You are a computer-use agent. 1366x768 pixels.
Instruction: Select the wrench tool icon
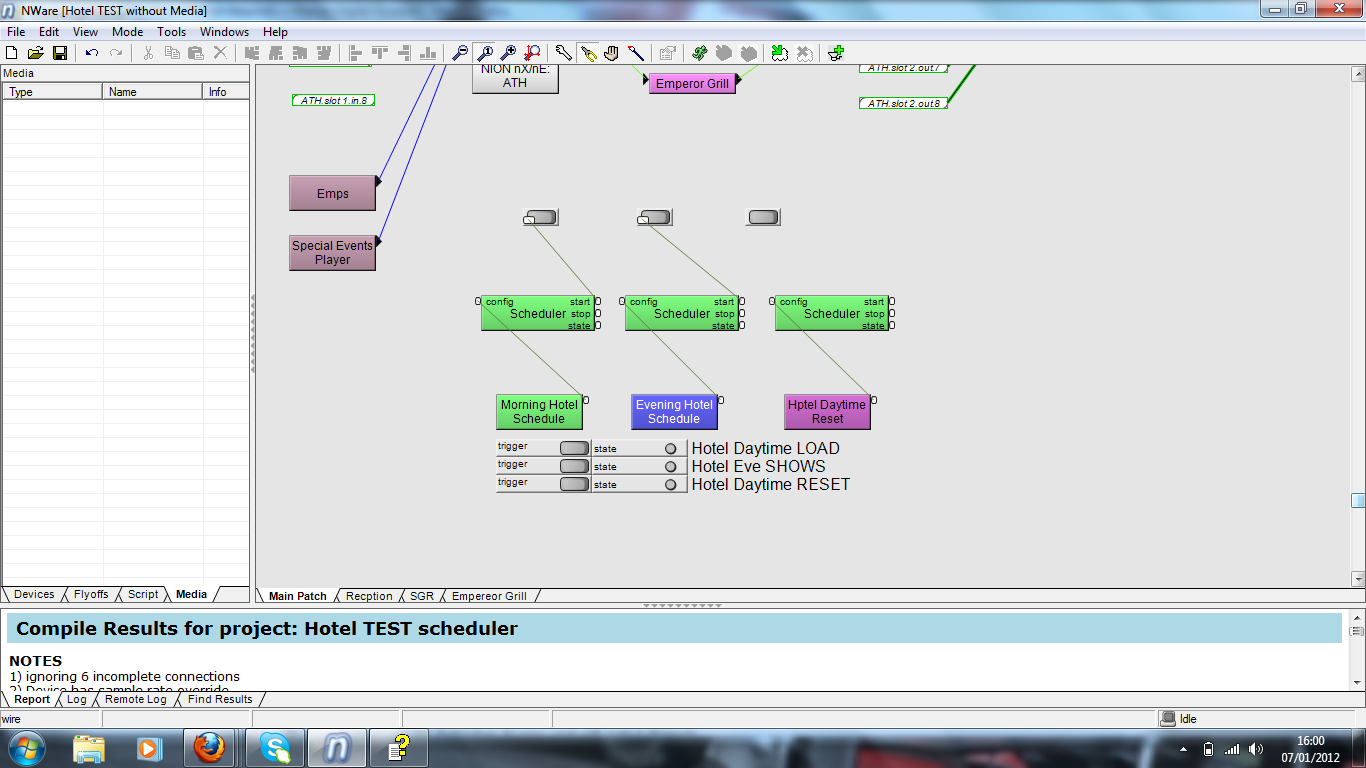pyautogui.click(x=563, y=53)
